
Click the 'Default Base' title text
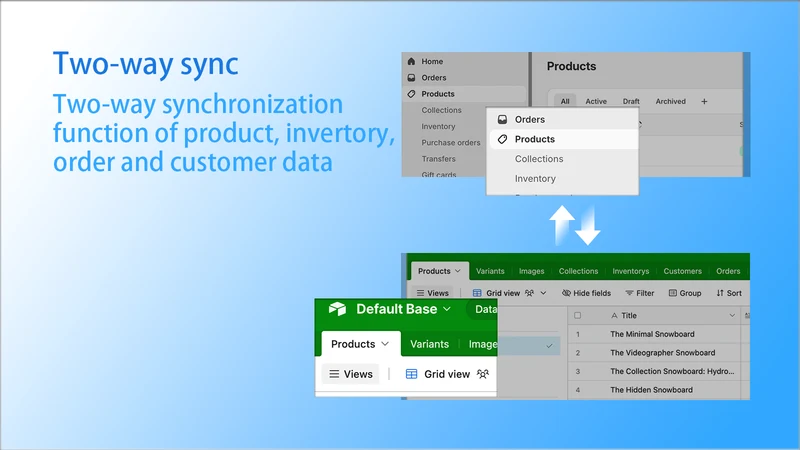pos(396,309)
